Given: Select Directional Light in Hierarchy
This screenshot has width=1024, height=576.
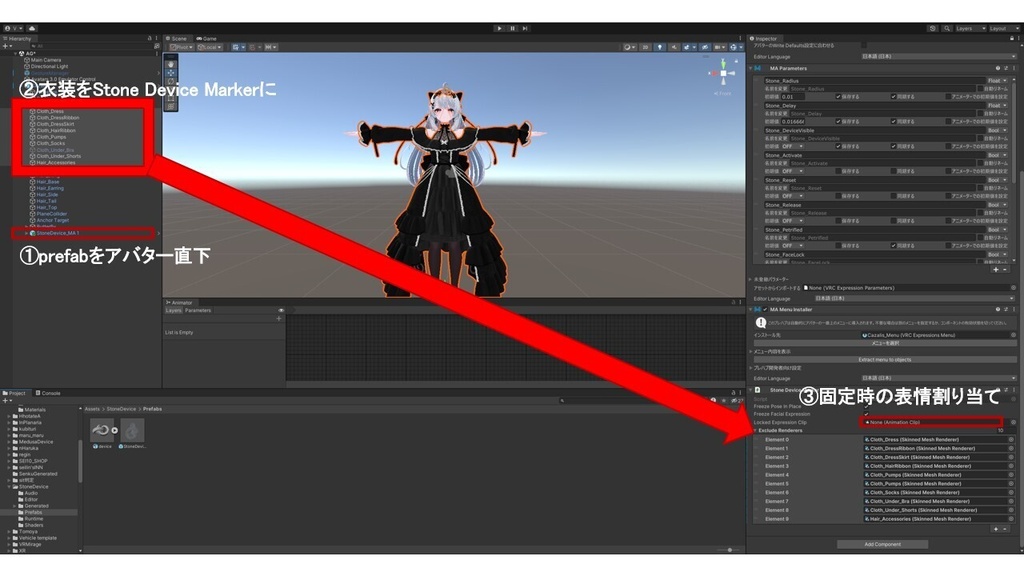Looking at the screenshot, I should click(49, 67).
